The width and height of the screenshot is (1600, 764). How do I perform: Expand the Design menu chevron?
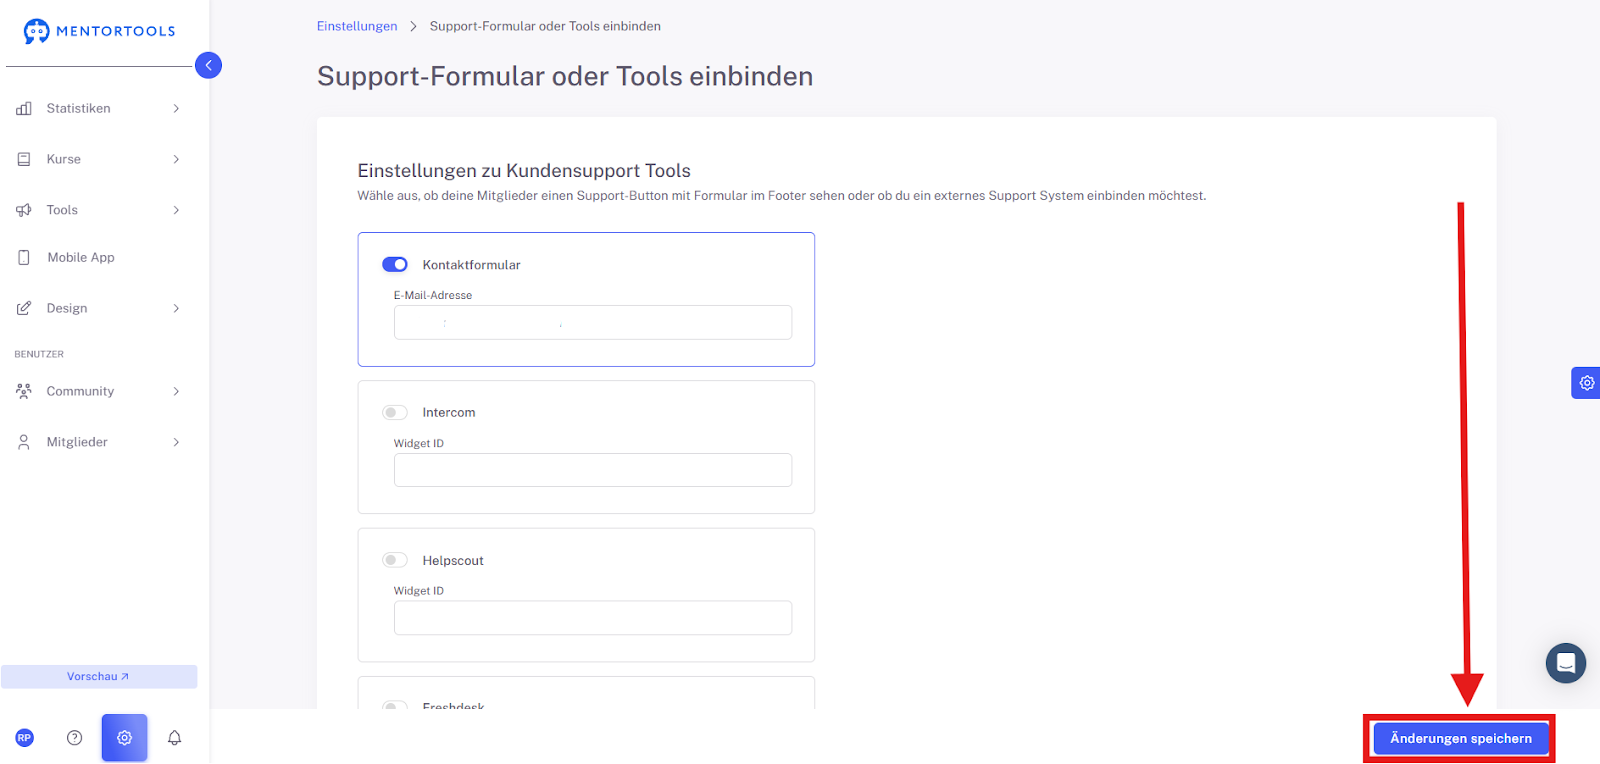176,308
